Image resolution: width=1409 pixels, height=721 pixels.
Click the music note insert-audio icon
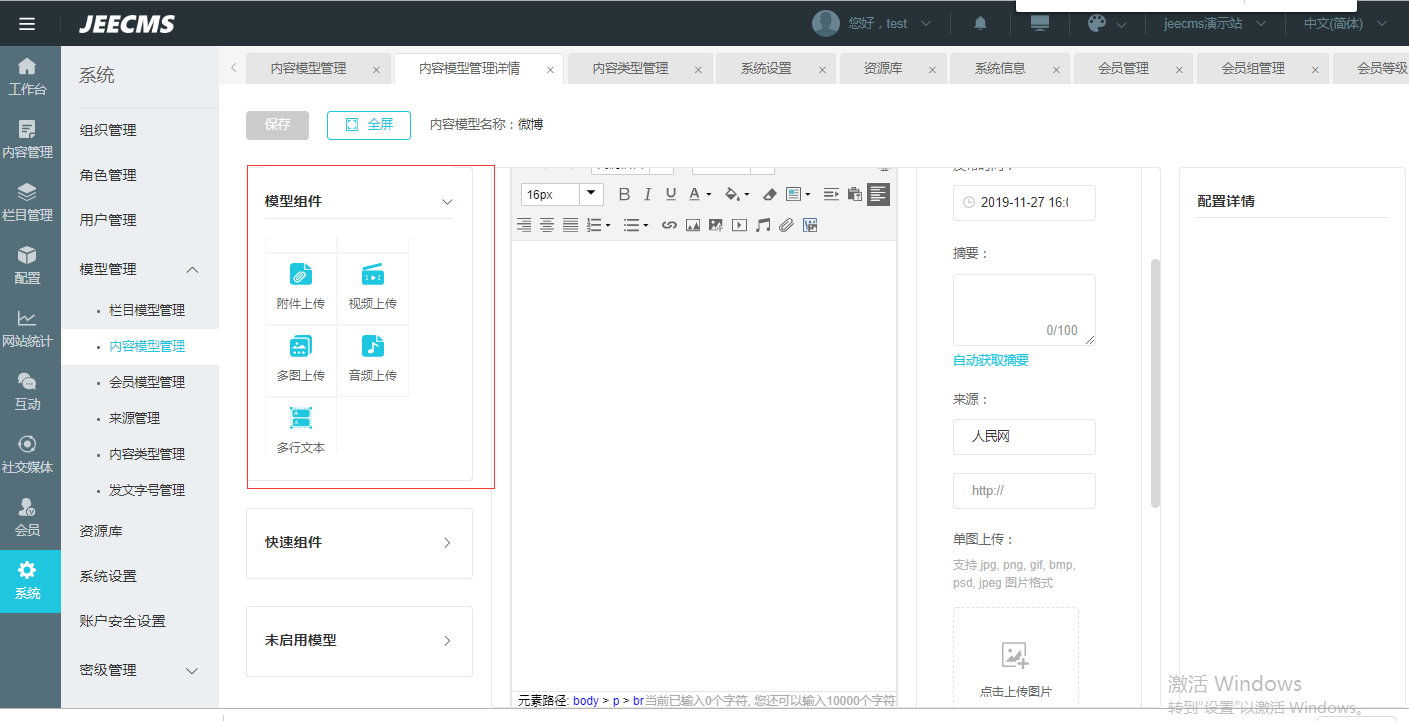(763, 225)
